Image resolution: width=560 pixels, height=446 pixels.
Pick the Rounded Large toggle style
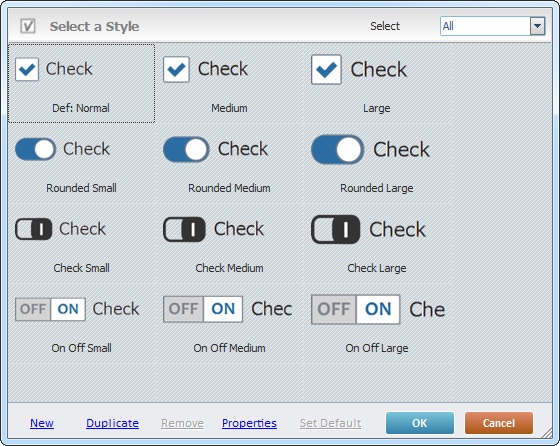[x=377, y=164]
